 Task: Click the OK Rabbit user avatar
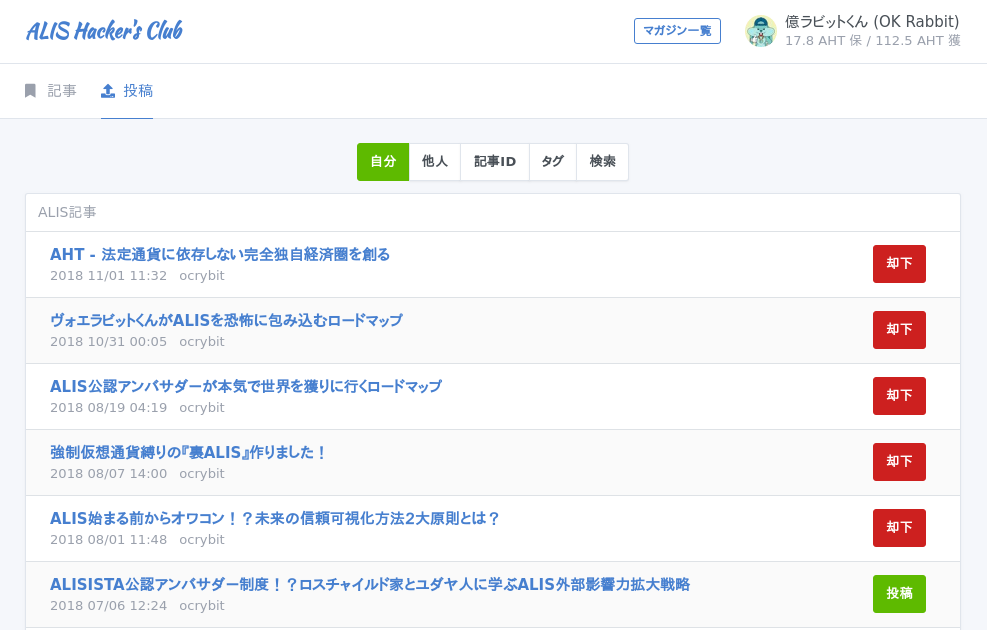coord(761,31)
